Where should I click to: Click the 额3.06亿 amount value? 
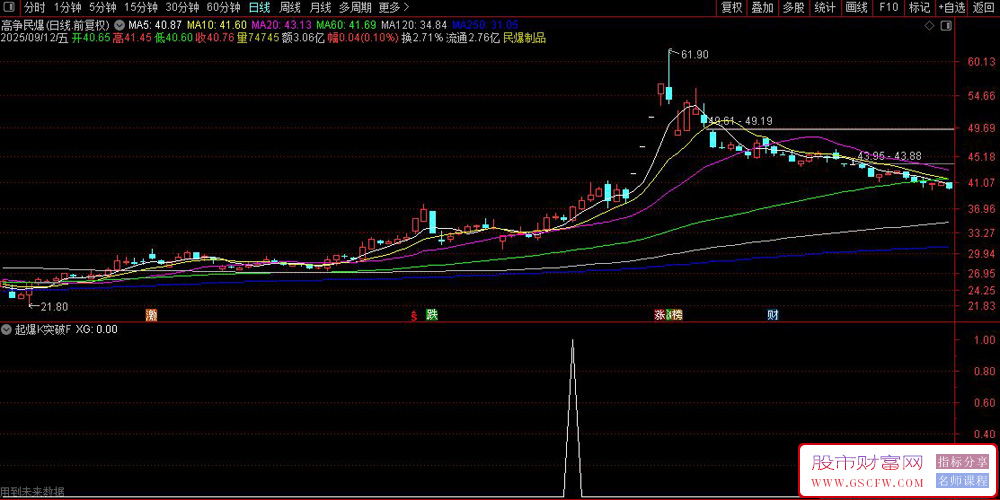coord(304,38)
